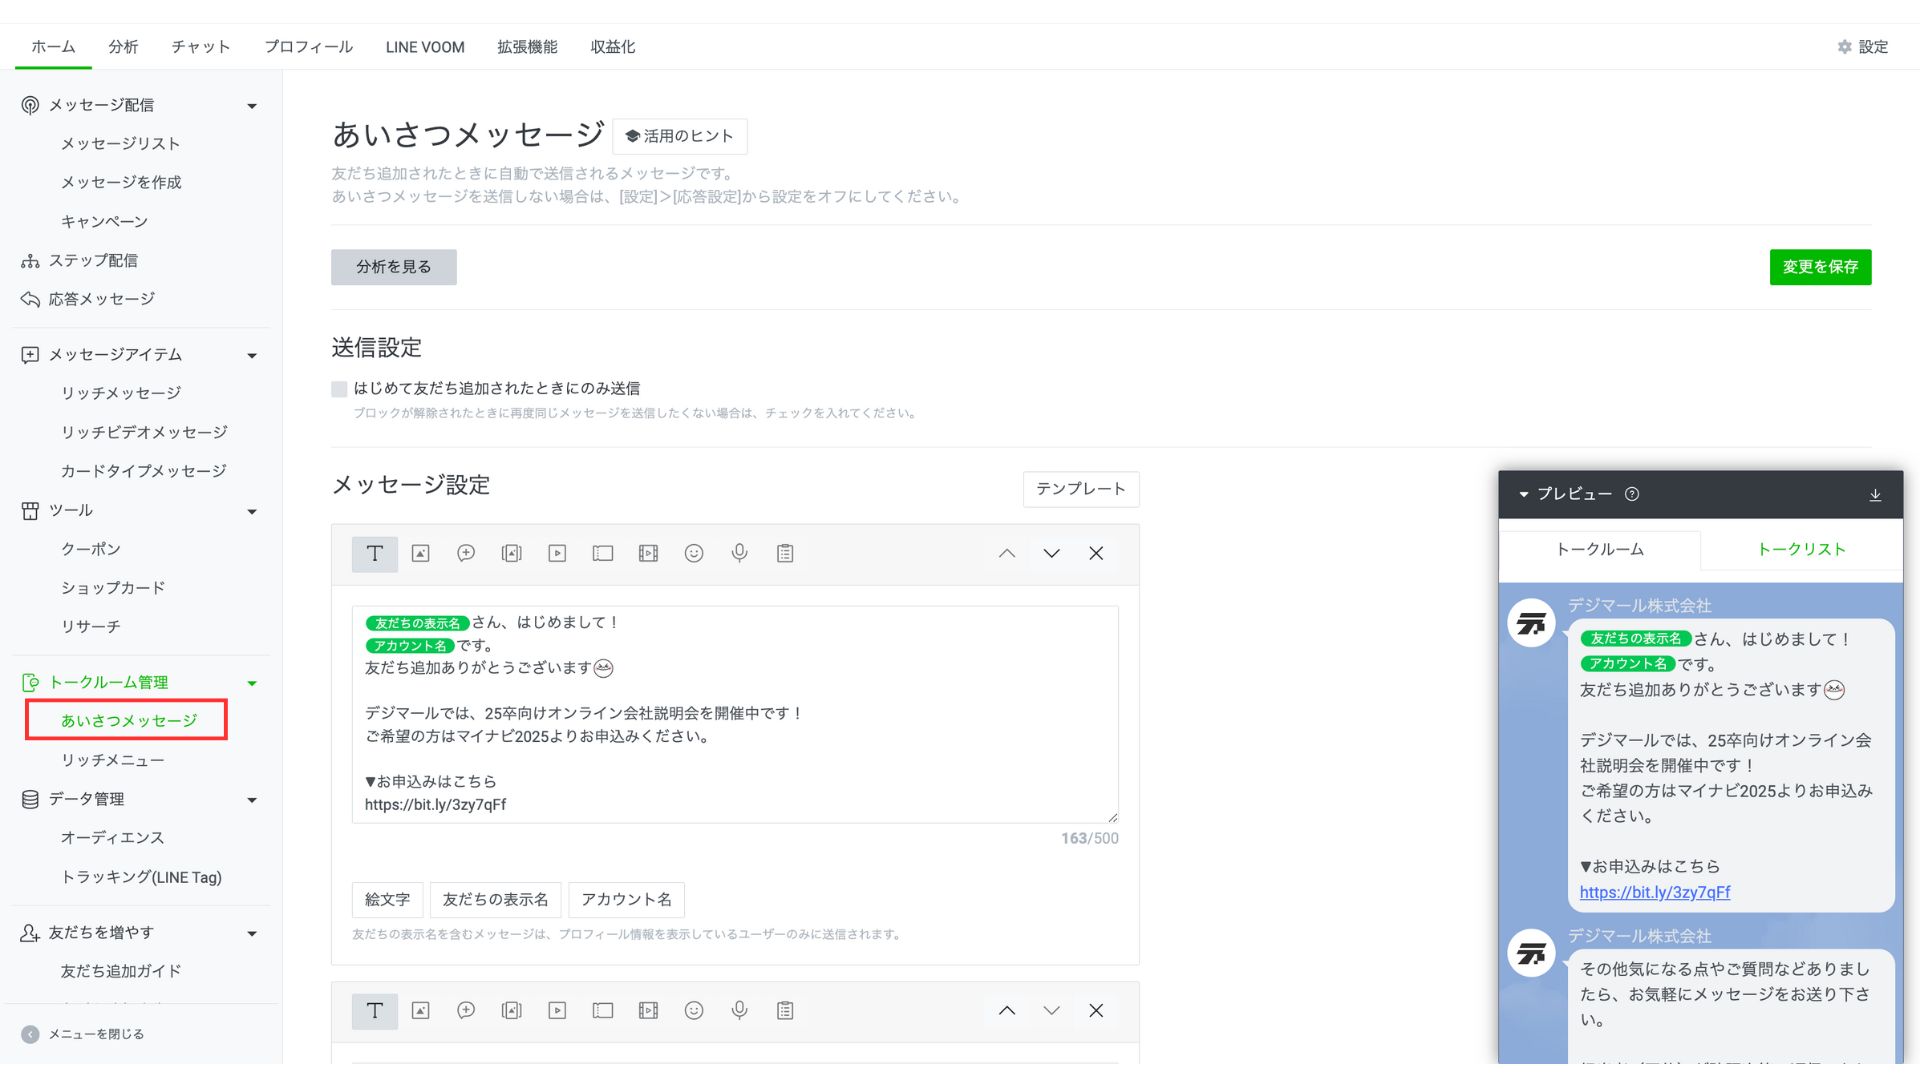Pick the sticker smiley icon in second message toolbar
Screen dimensions: 1920x1080
point(694,1011)
